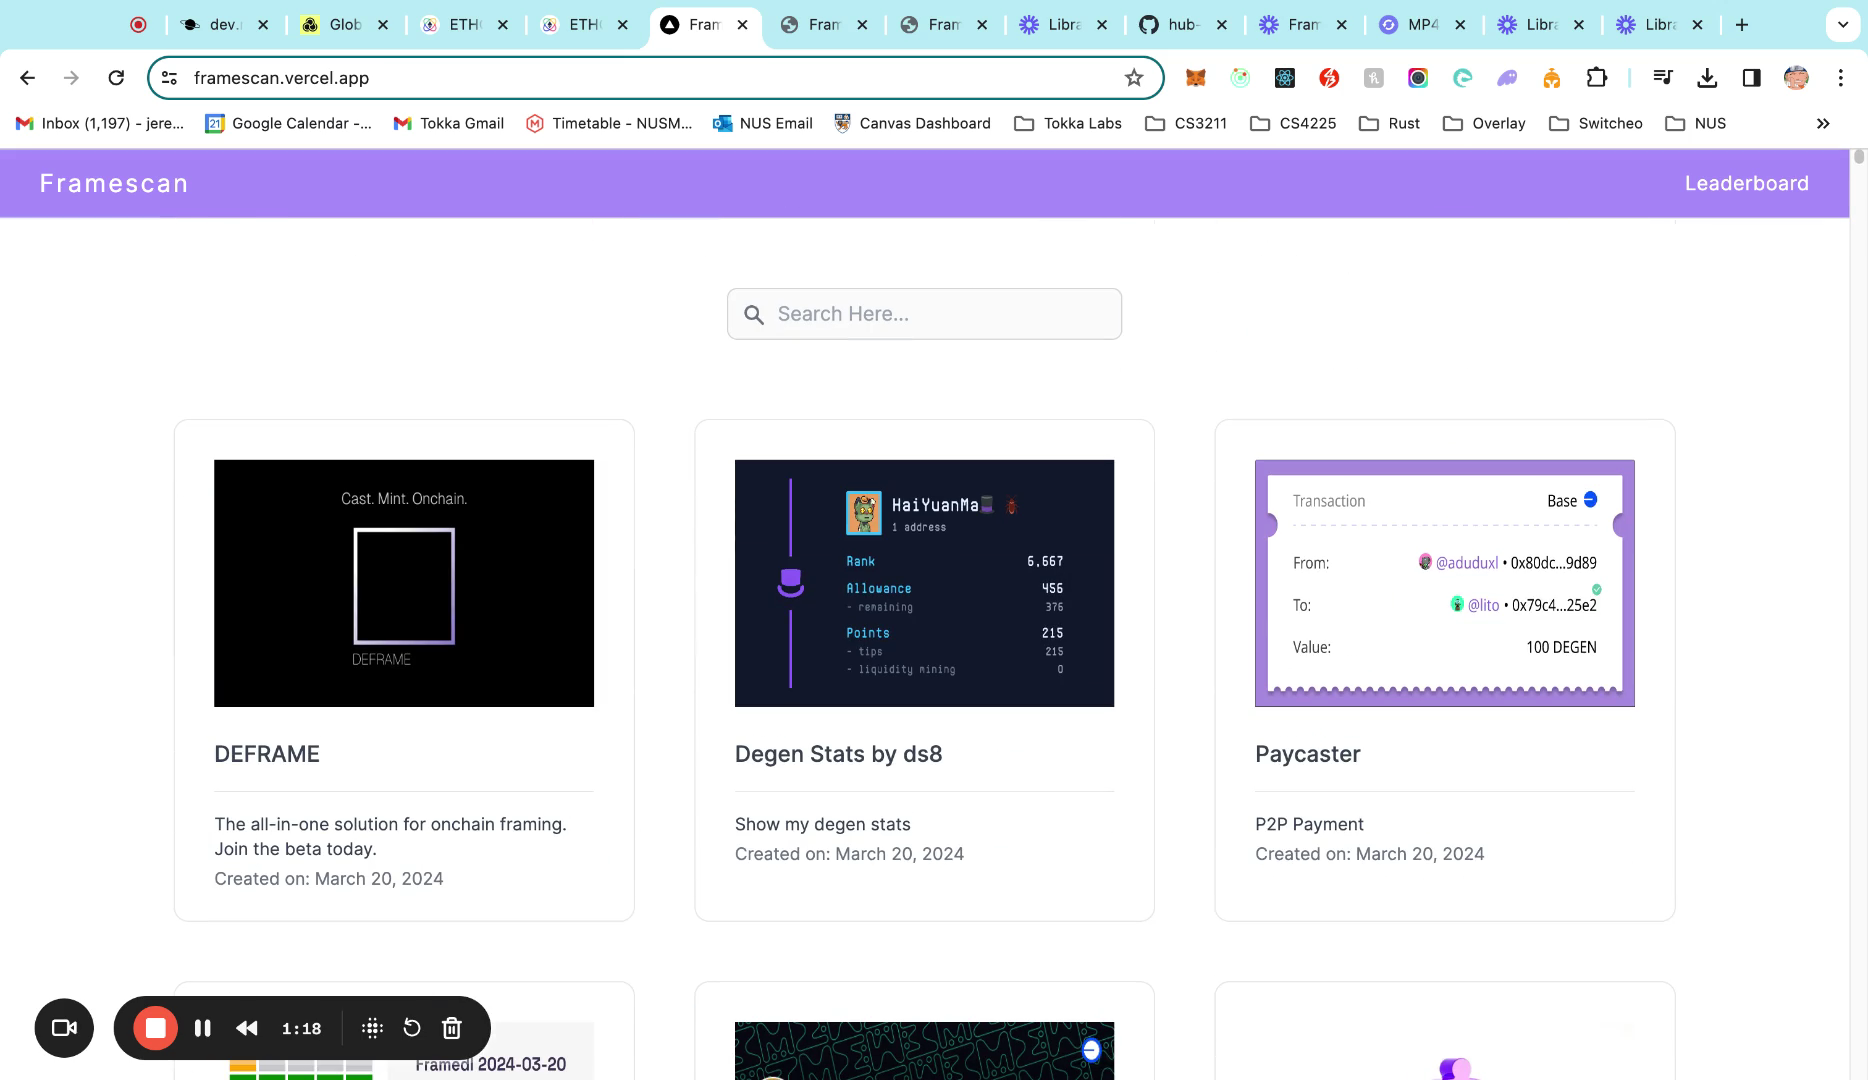This screenshot has height=1080, width=1868.
Task: Reload the framescan page
Action: [x=116, y=78]
